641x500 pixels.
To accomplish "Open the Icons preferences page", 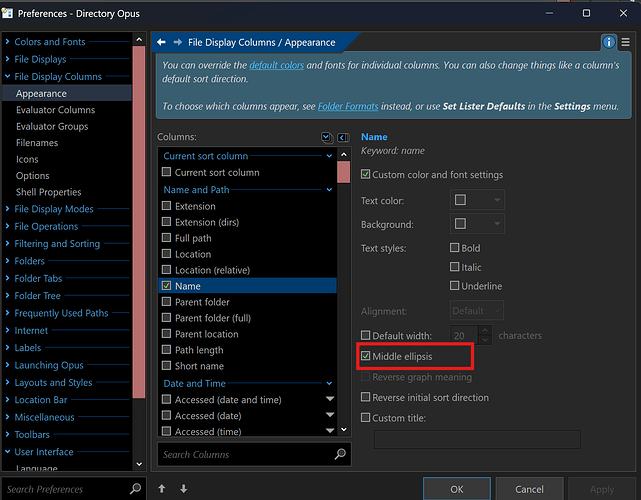I will [x=27, y=159].
